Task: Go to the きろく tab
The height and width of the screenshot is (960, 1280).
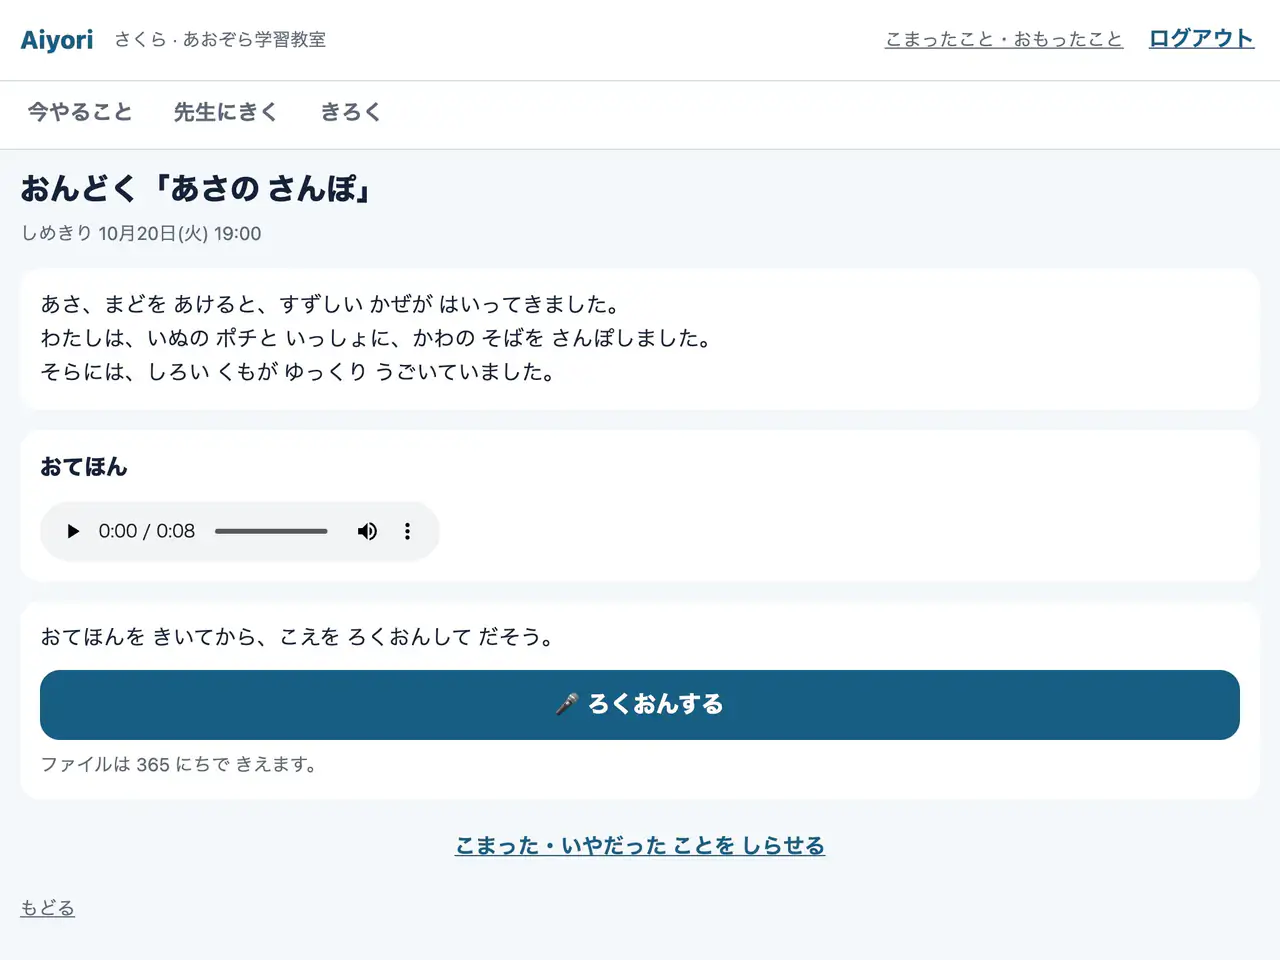Action: 351,112
